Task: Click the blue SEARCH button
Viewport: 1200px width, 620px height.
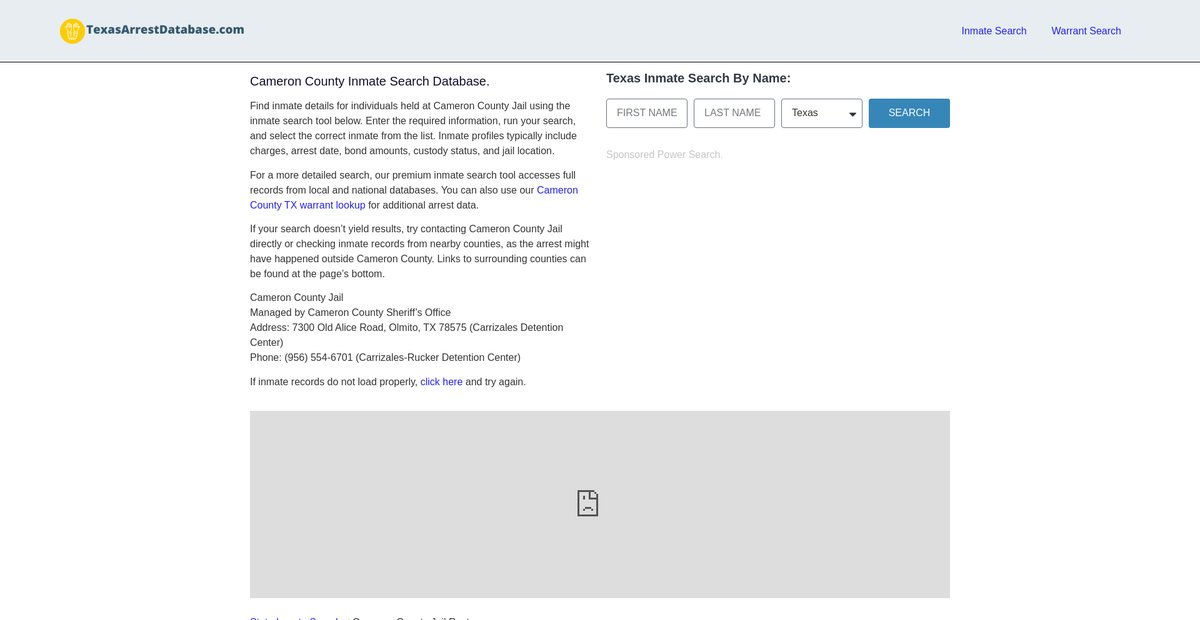Action: click(909, 113)
